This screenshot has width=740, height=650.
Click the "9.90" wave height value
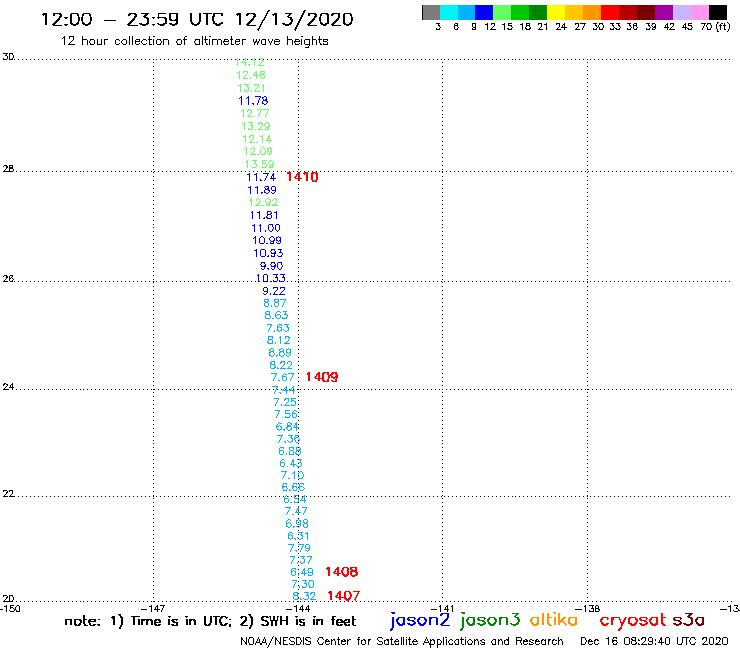(271, 266)
